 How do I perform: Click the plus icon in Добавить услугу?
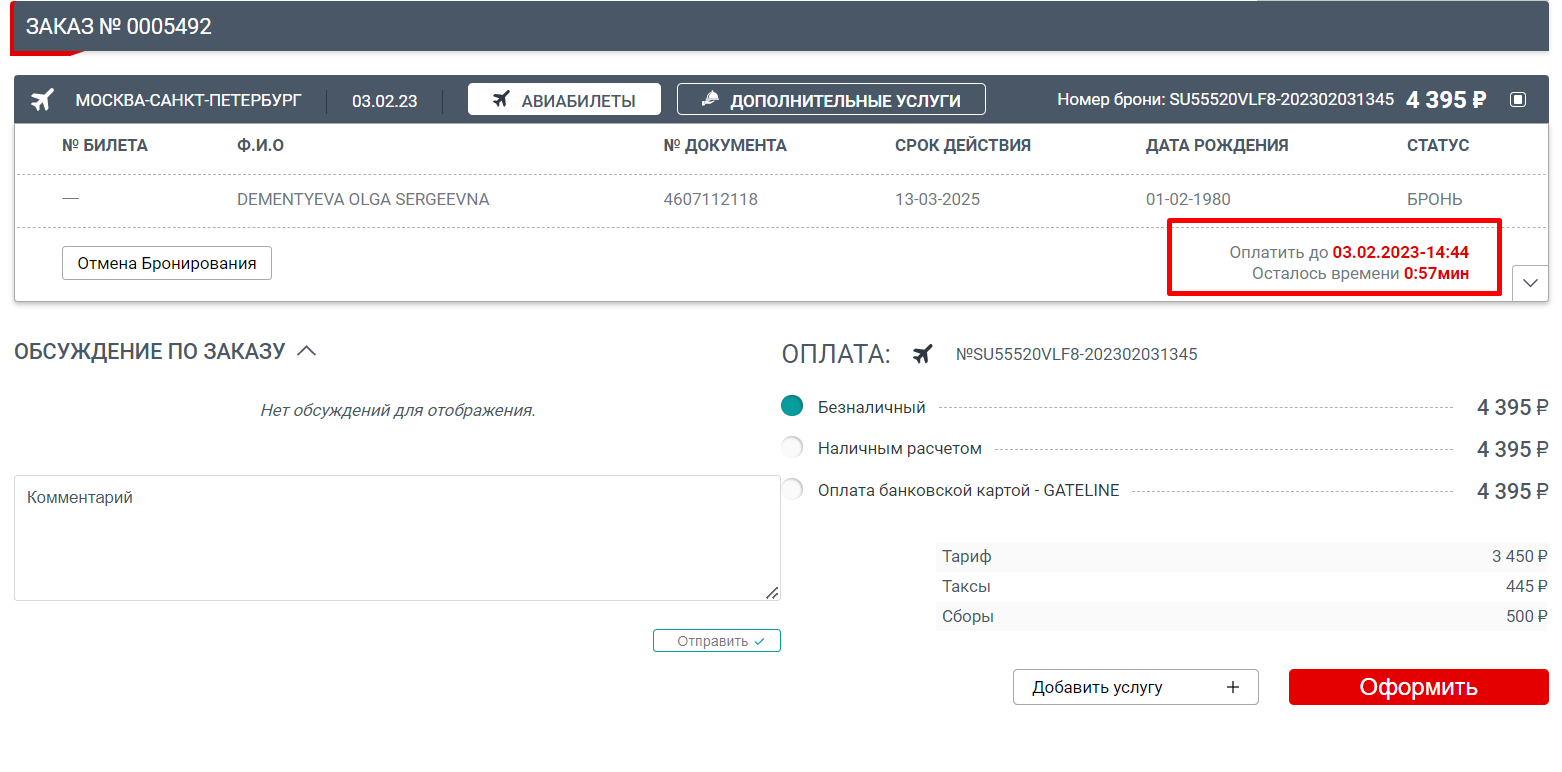1232,687
